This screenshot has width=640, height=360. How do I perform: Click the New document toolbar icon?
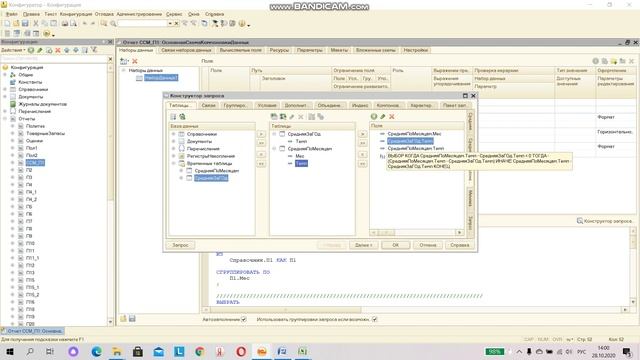[7, 24]
